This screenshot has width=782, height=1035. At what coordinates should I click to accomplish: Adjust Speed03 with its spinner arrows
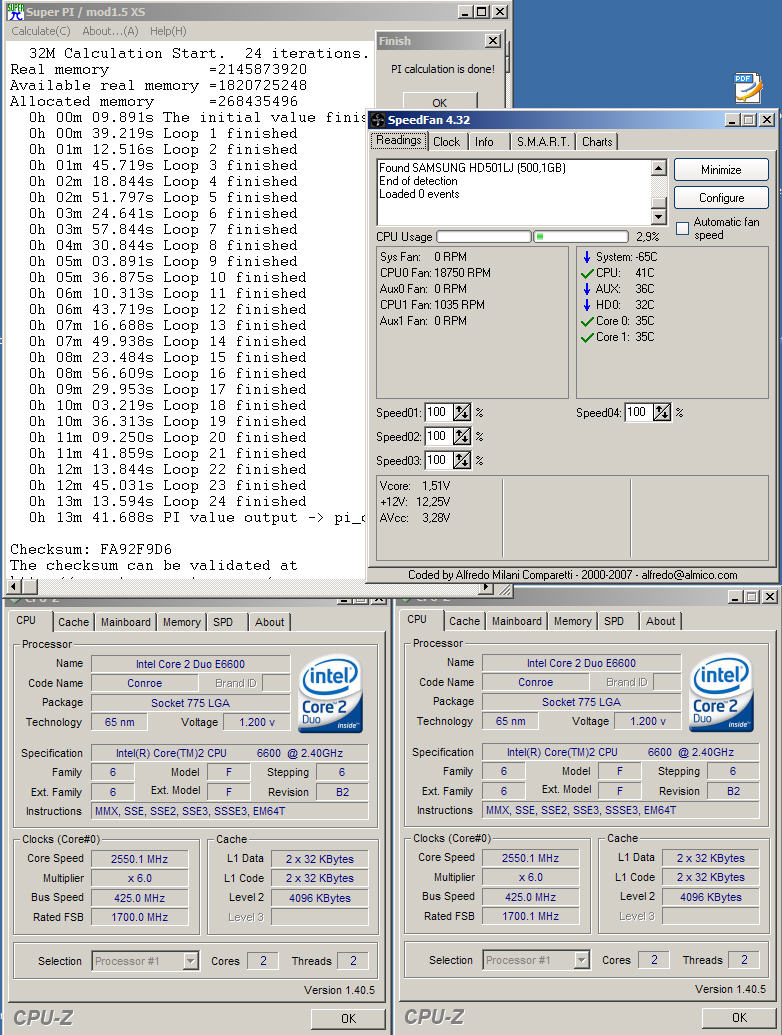point(462,460)
